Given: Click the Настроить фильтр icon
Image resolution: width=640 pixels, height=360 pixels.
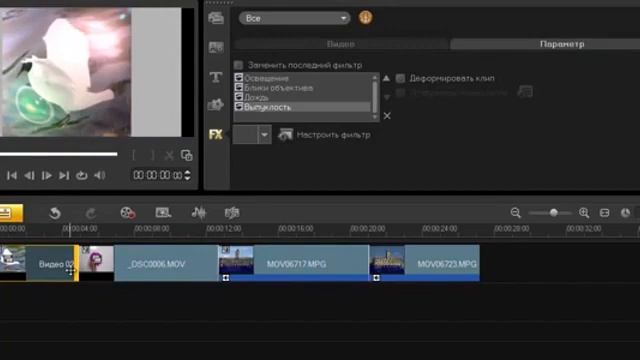Looking at the screenshot, I should point(285,135).
